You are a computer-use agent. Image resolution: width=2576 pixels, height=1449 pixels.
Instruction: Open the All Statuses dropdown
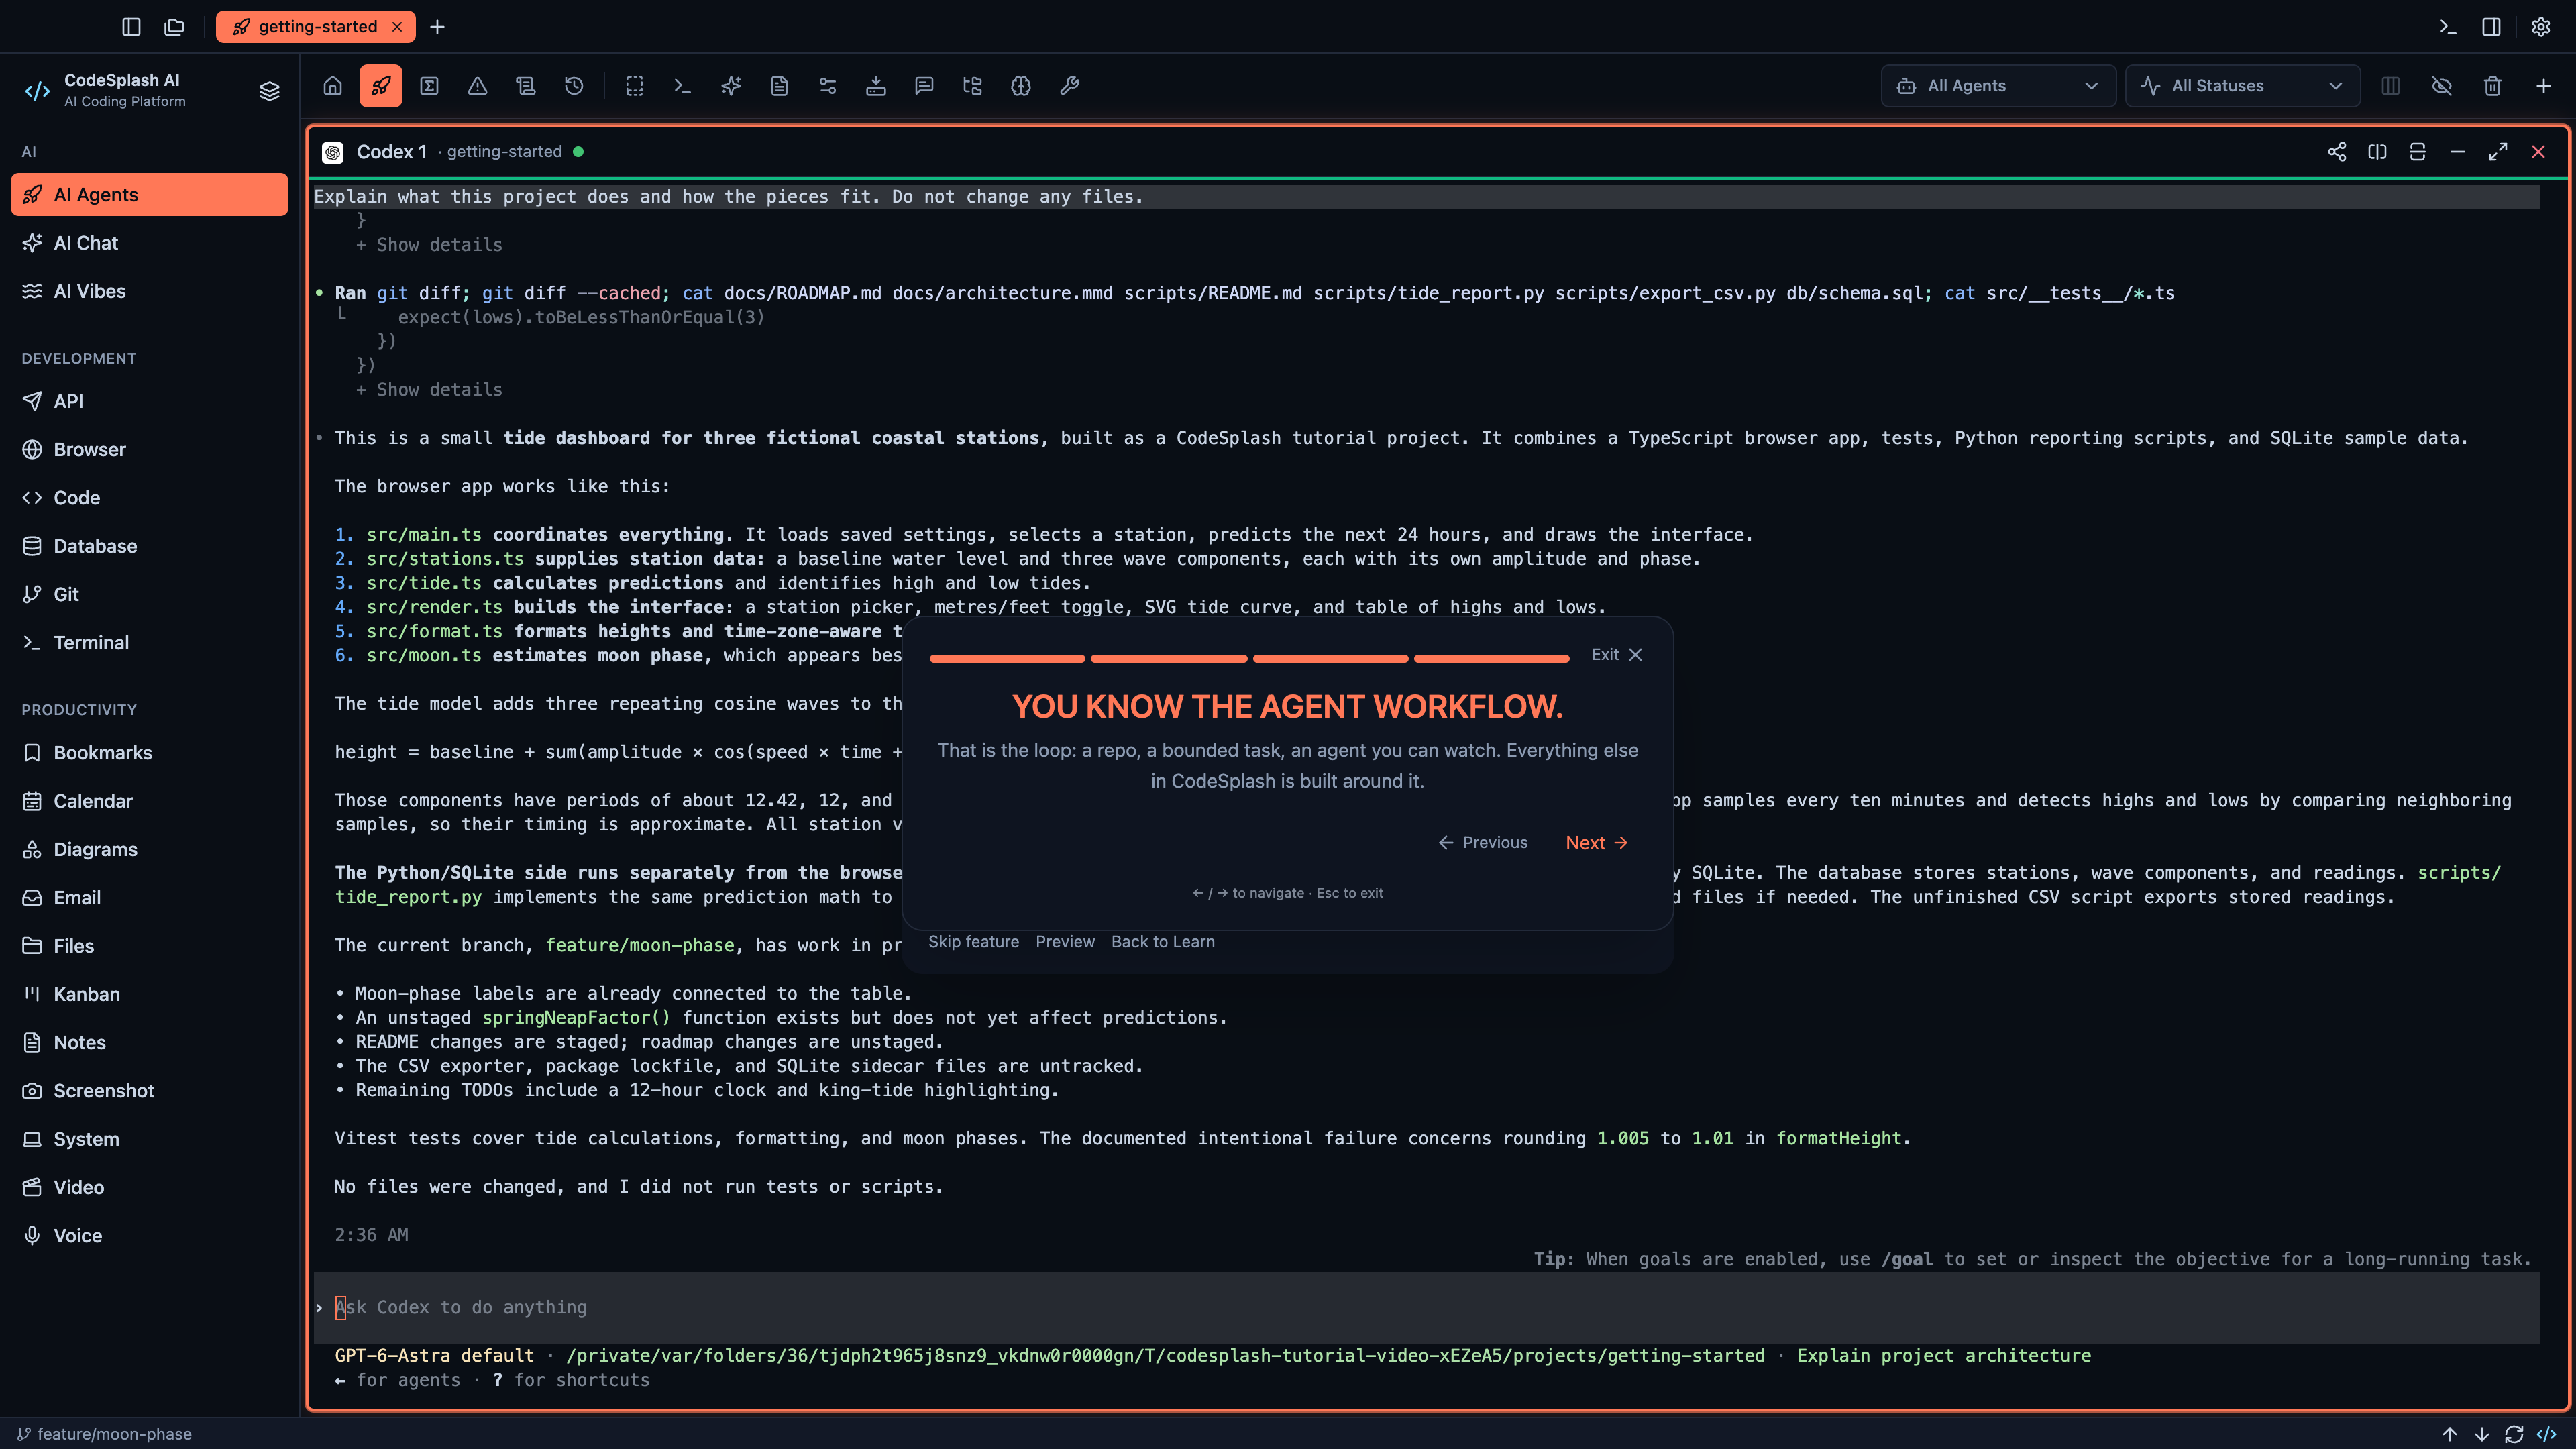tap(2242, 86)
